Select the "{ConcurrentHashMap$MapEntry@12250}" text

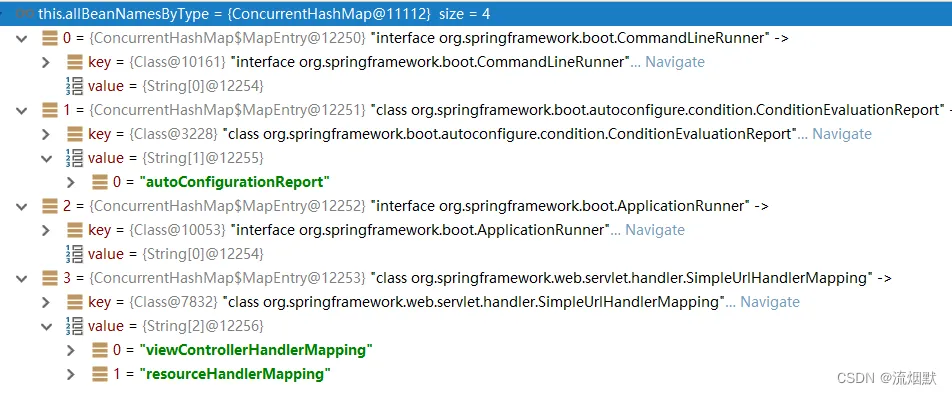(x=227, y=38)
